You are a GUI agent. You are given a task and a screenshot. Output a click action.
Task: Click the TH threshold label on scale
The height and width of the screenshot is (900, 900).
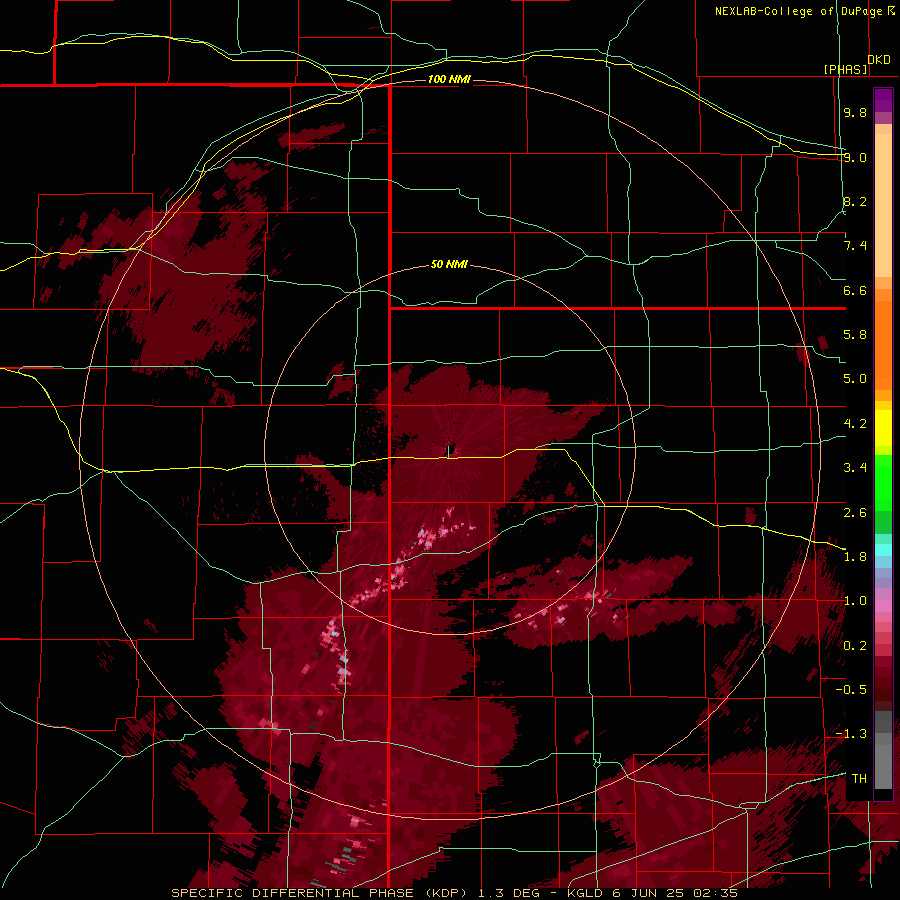tap(859, 779)
